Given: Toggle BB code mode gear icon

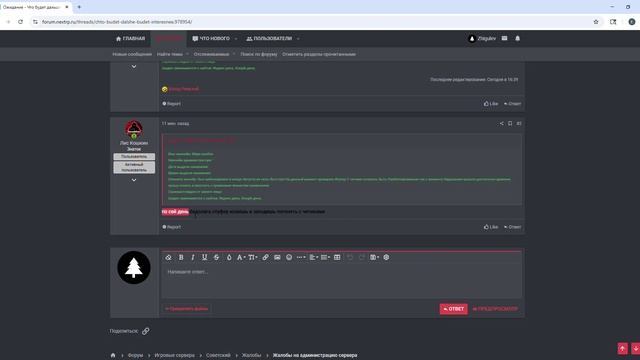Looking at the screenshot, I should coord(386,258).
